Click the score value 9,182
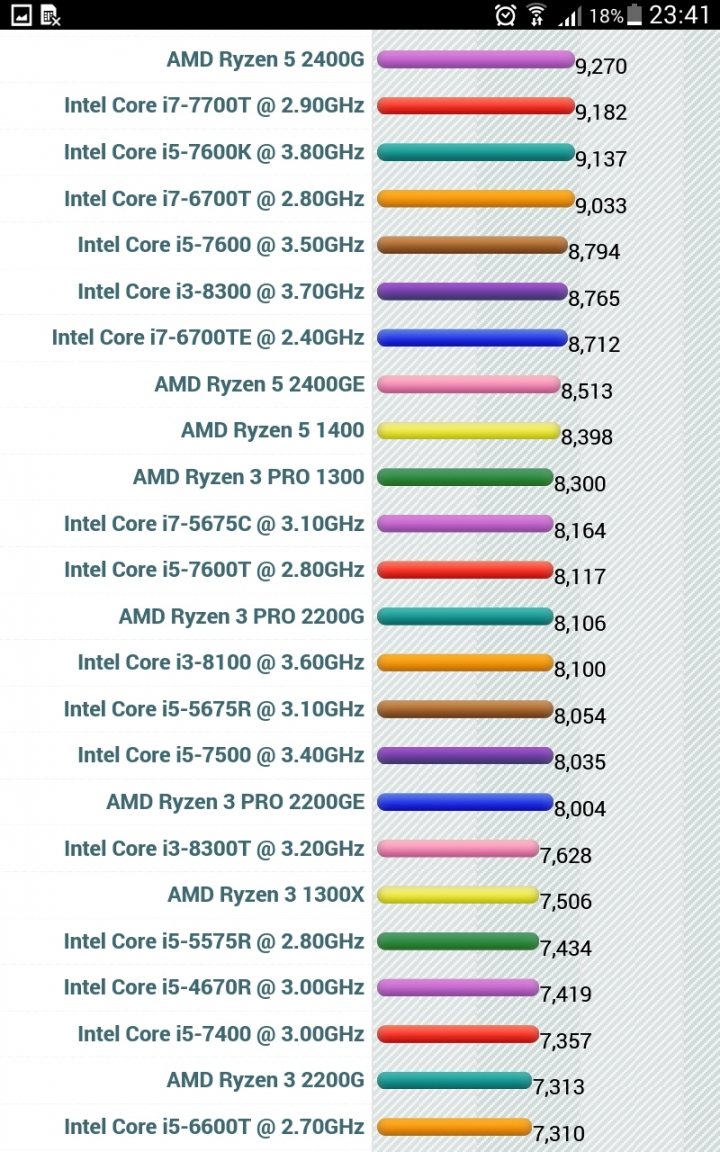 [x=601, y=112]
